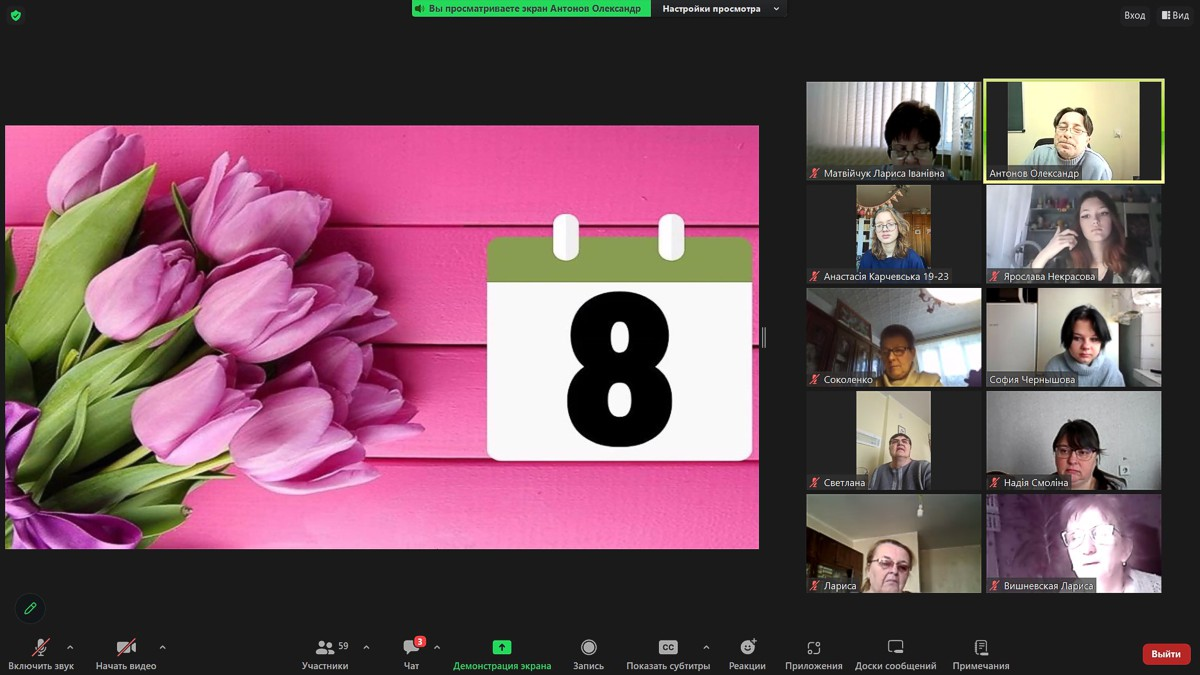Open the Реакции reactions menu
1200x675 pixels.
747,654
